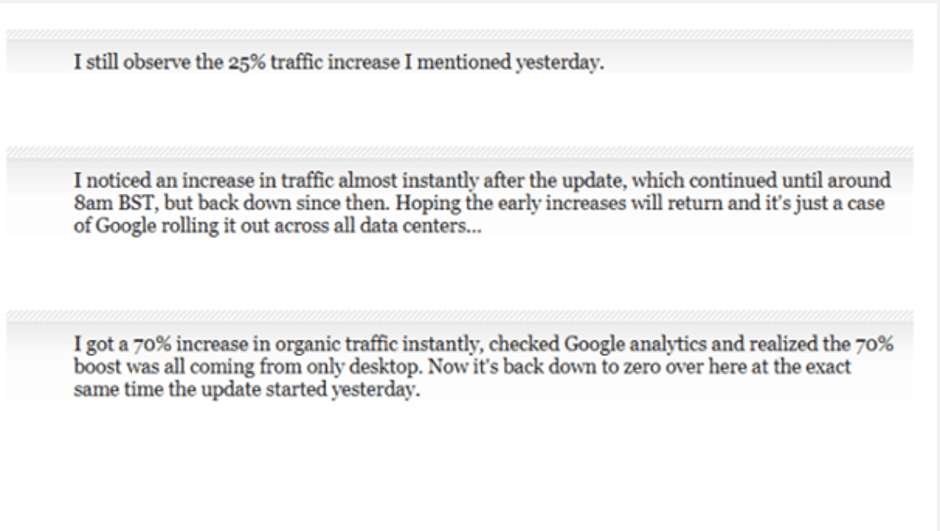Viewport: 940px width, 531px height.
Task: Click the hatched stripe above the first quote
Action: [x=460, y=34]
